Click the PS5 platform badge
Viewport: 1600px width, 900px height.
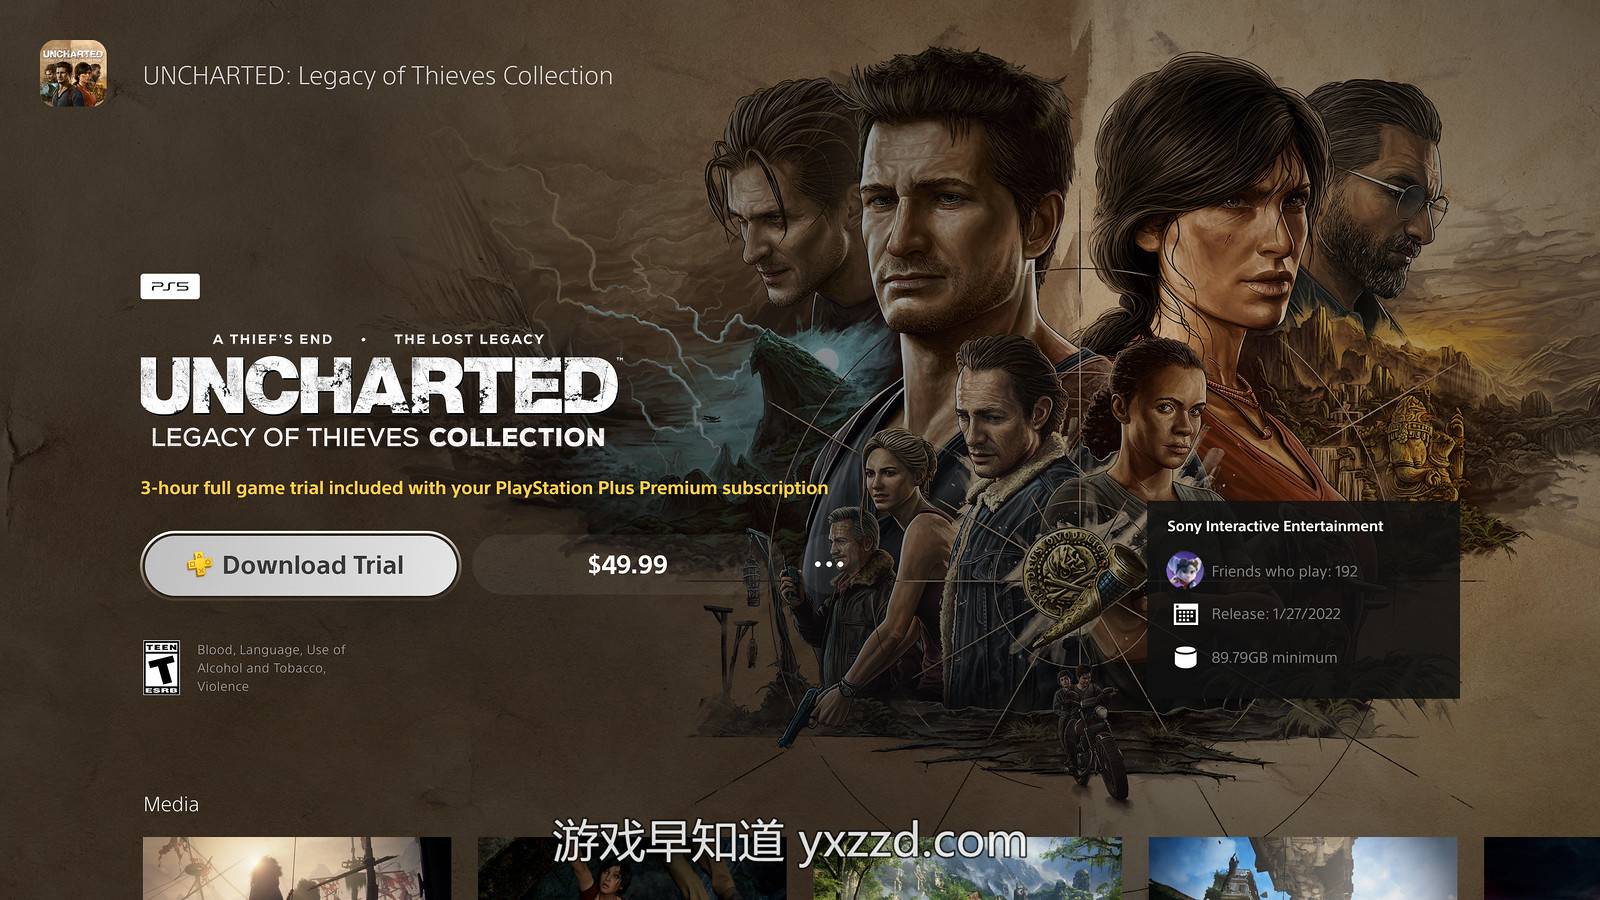(x=170, y=286)
